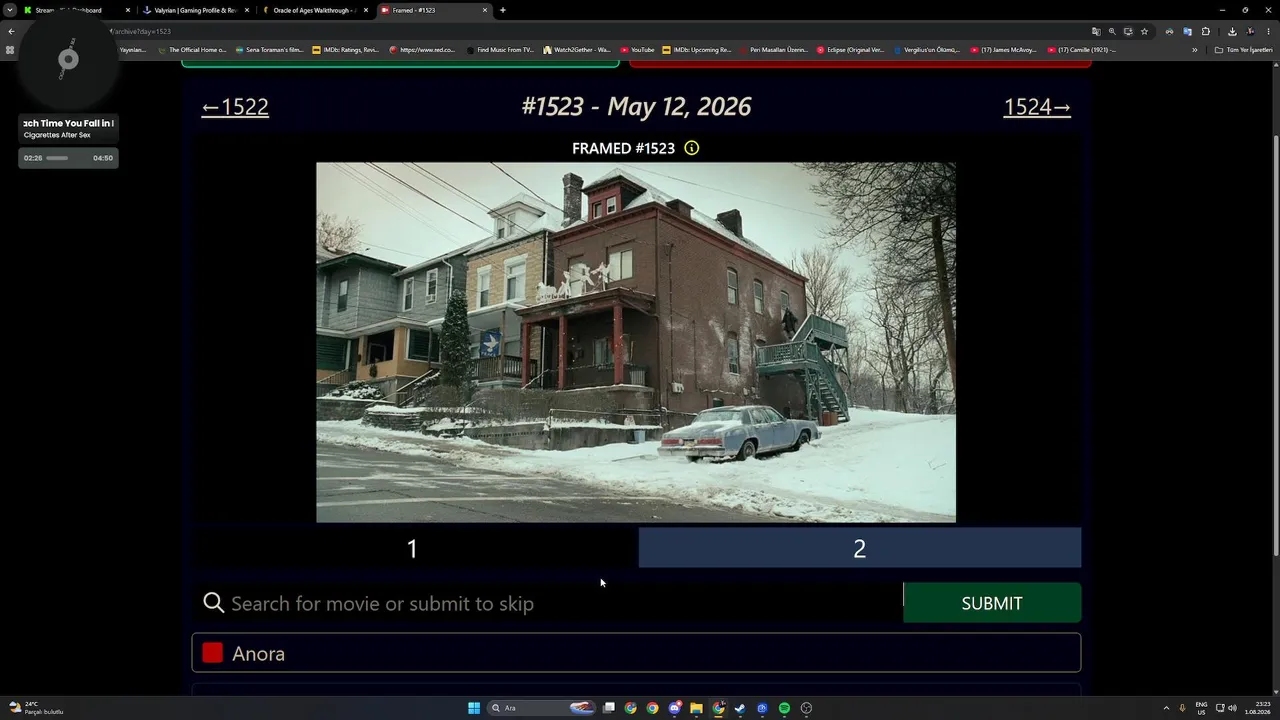
Task: Click the last taskbar app icon right of Spotify
Action: [806, 708]
